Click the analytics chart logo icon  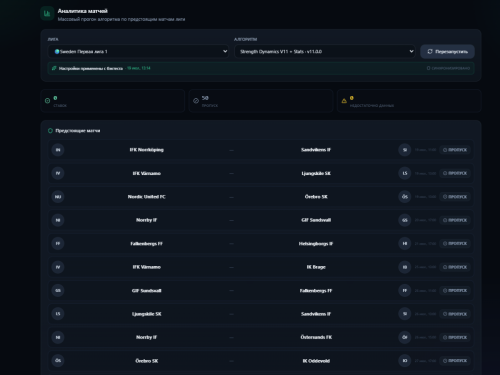pyautogui.click(x=47, y=14)
